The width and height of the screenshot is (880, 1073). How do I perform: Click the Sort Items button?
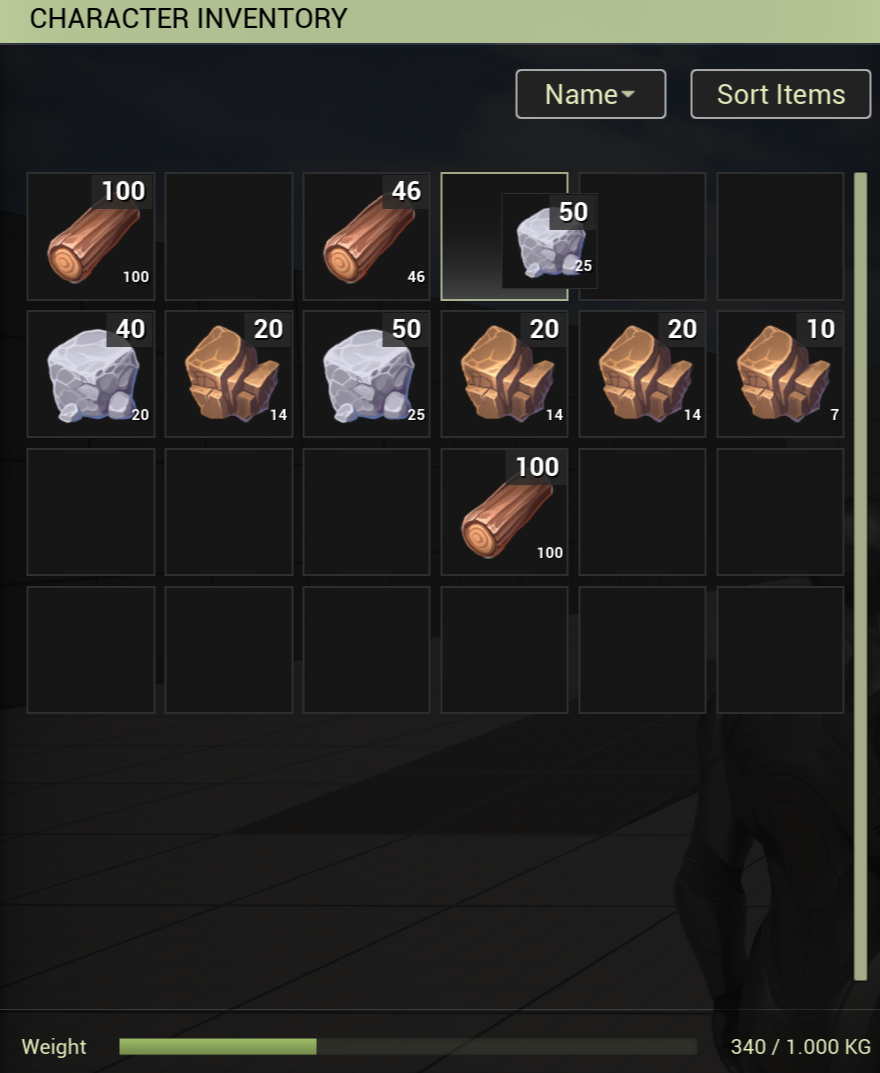tap(781, 94)
